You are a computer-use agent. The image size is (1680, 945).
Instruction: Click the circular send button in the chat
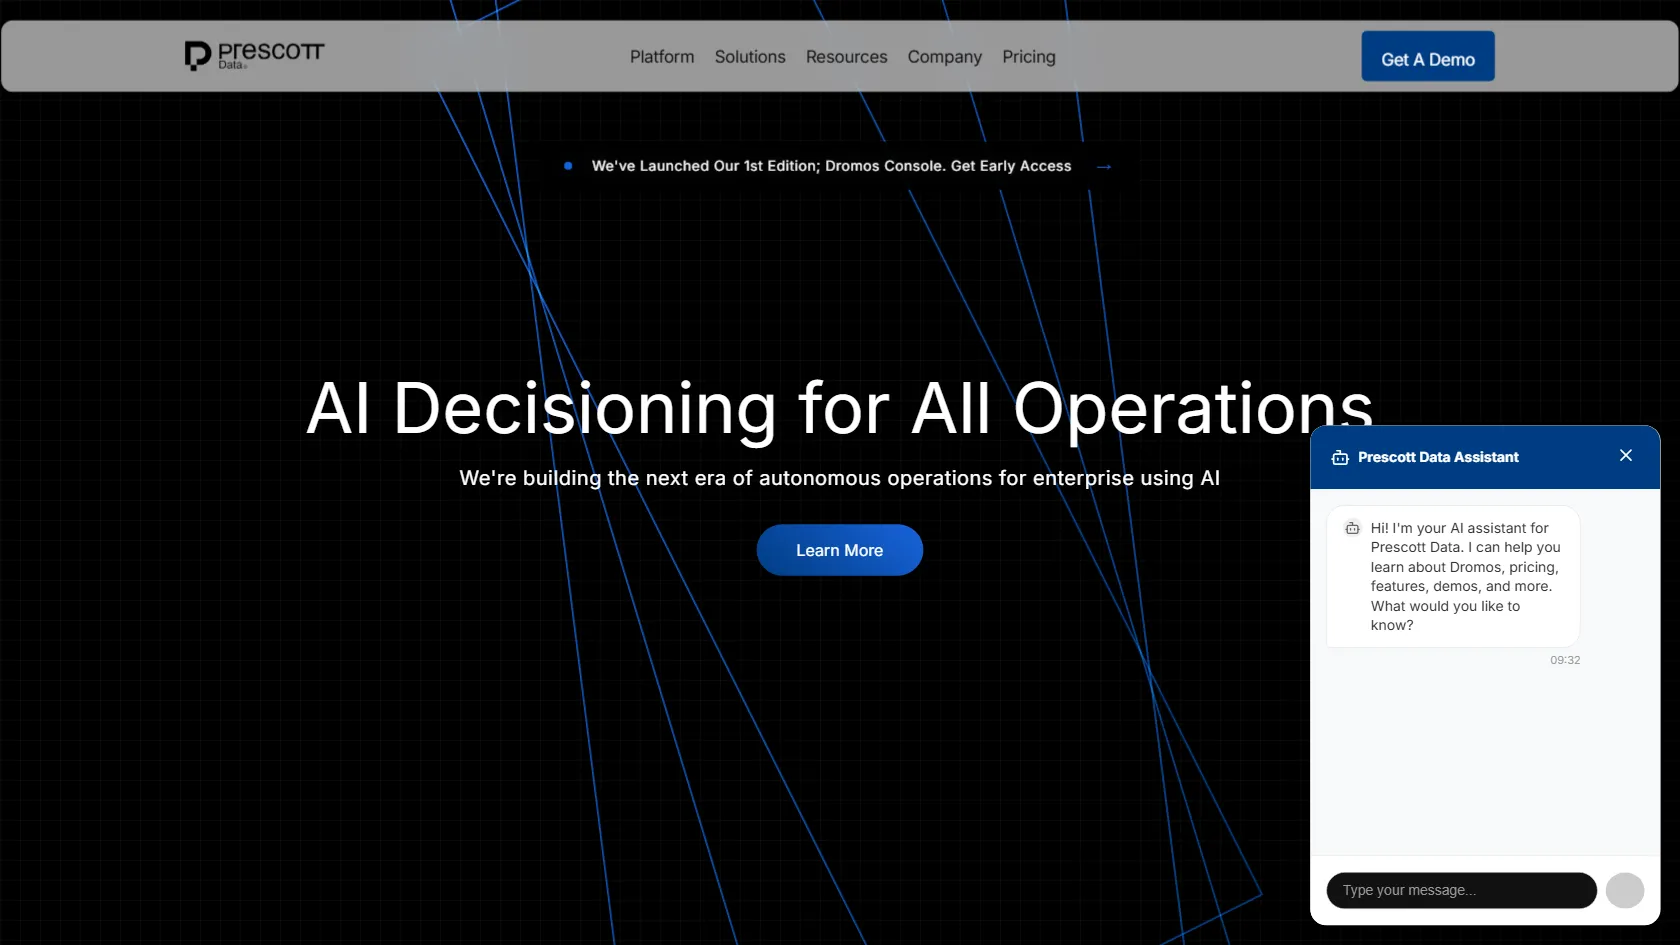(1625, 890)
